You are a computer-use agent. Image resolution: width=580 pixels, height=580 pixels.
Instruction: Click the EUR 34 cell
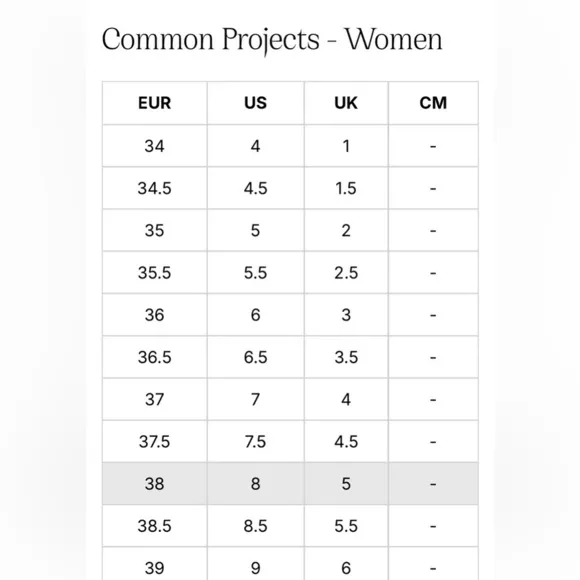click(x=155, y=146)
